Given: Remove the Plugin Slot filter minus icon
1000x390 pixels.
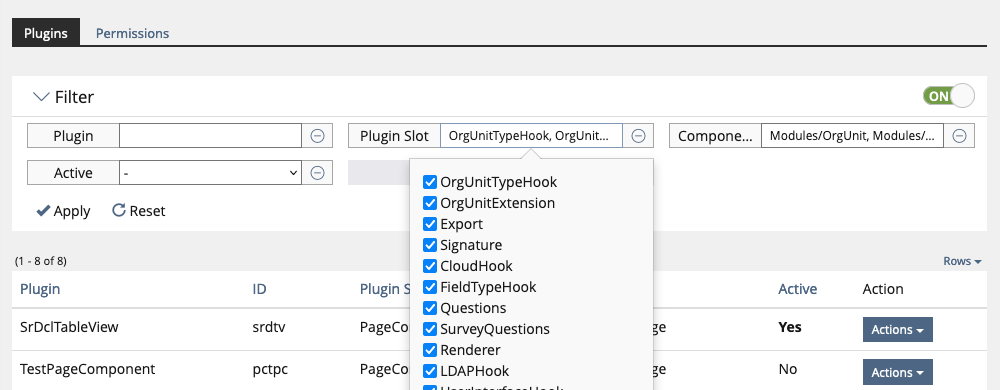Looking at the screenshot, I should (638, 136).
